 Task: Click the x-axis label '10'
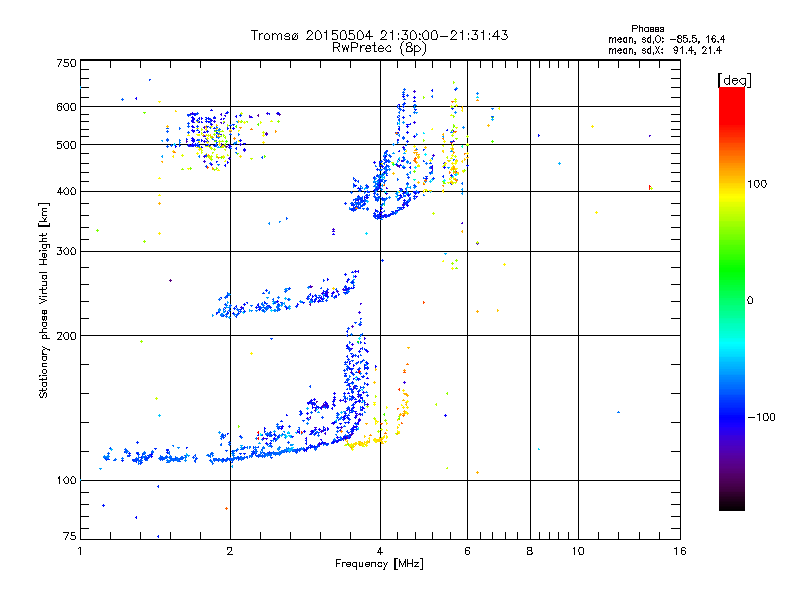pyautogui.click(x=578, y=551)
